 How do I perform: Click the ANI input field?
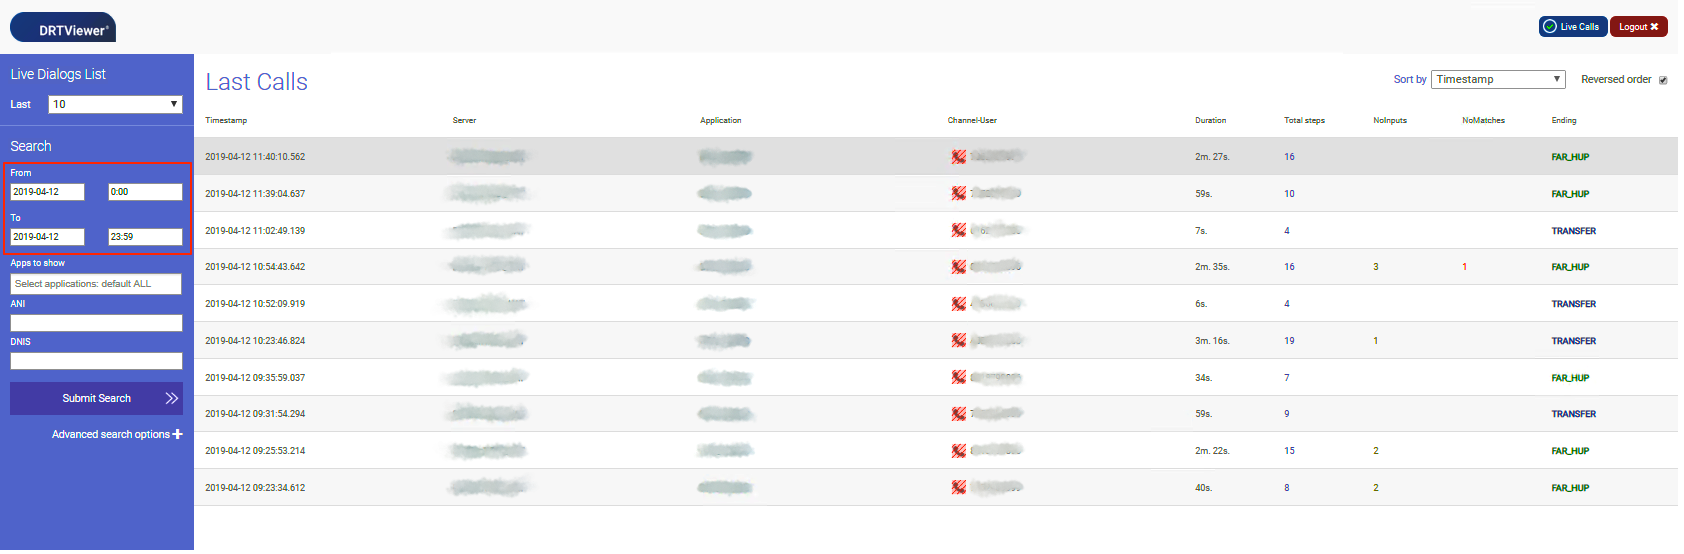coord(96,323)
